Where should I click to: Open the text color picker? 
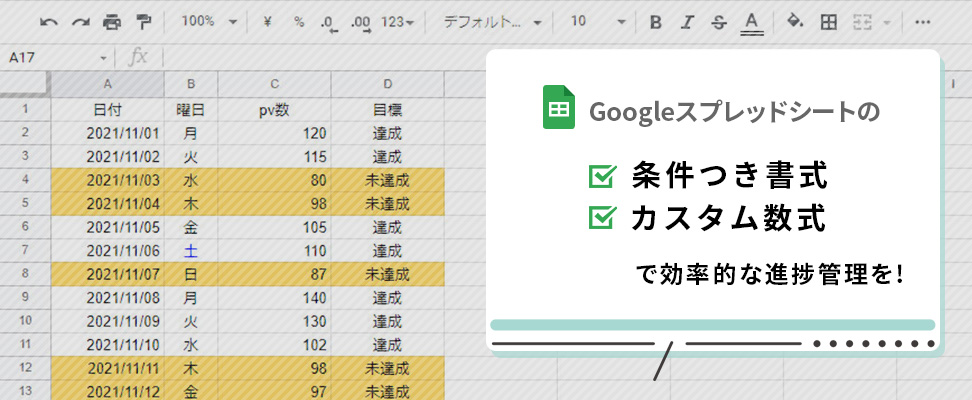pos(751,23)
